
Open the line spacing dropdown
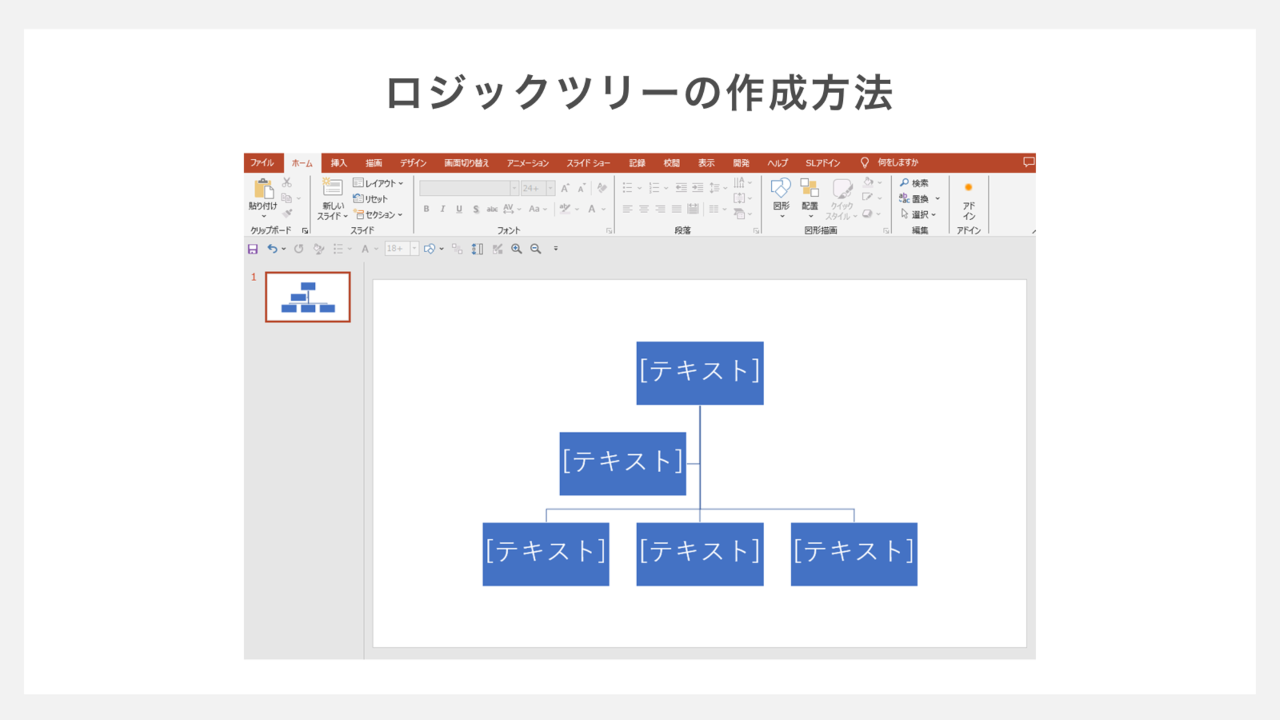point(718,187)
